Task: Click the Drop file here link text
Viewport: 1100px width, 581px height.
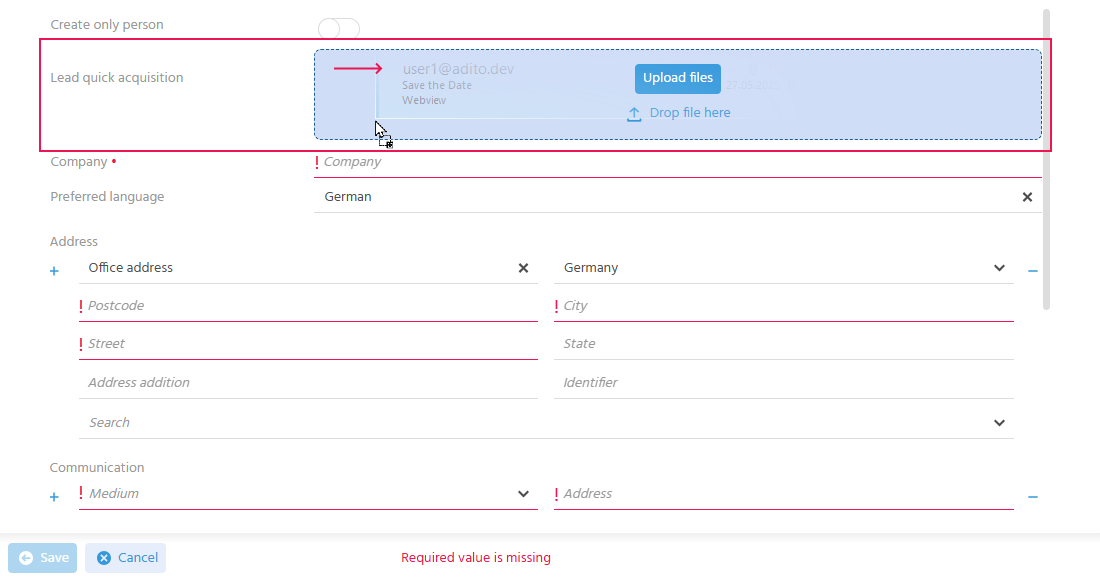Action: click(690, 113)
